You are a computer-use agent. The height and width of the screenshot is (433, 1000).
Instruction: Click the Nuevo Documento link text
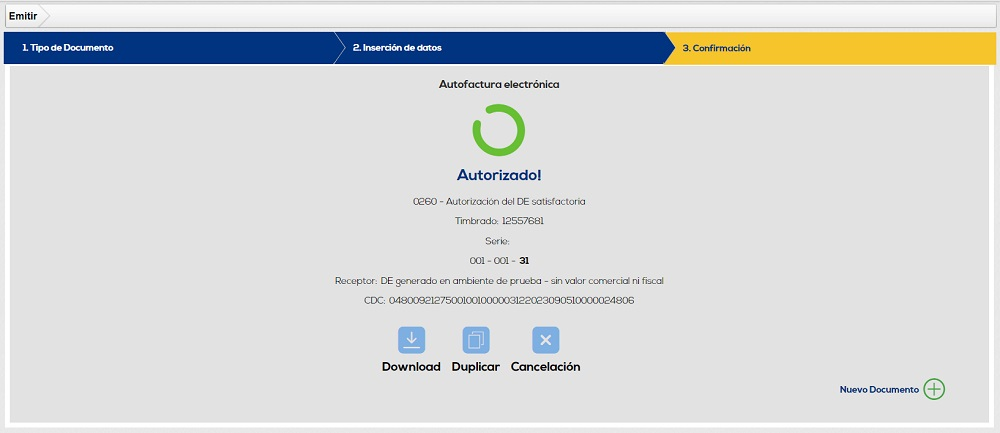point(879,389)
